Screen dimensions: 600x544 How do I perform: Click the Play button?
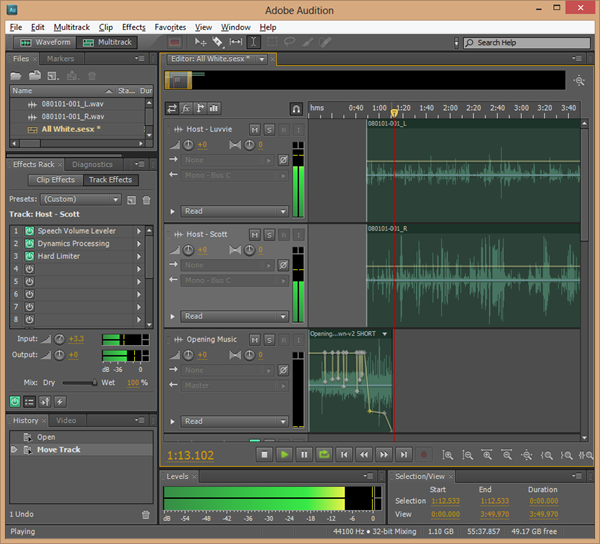tap(284, 454)
